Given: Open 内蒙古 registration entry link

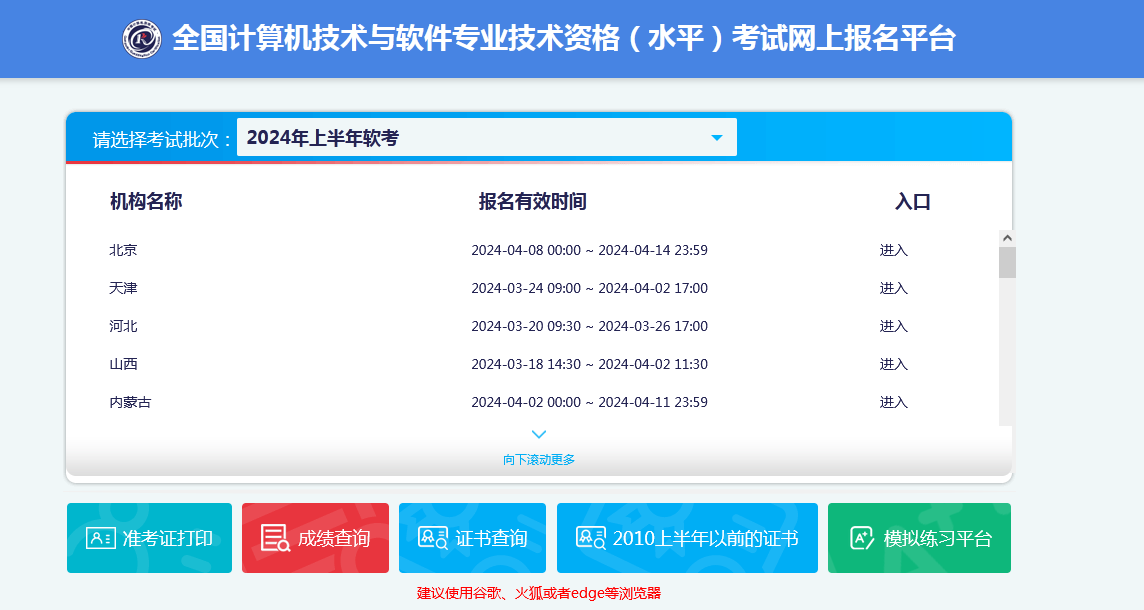Looking at the screenshot, I should click(893, 402).
